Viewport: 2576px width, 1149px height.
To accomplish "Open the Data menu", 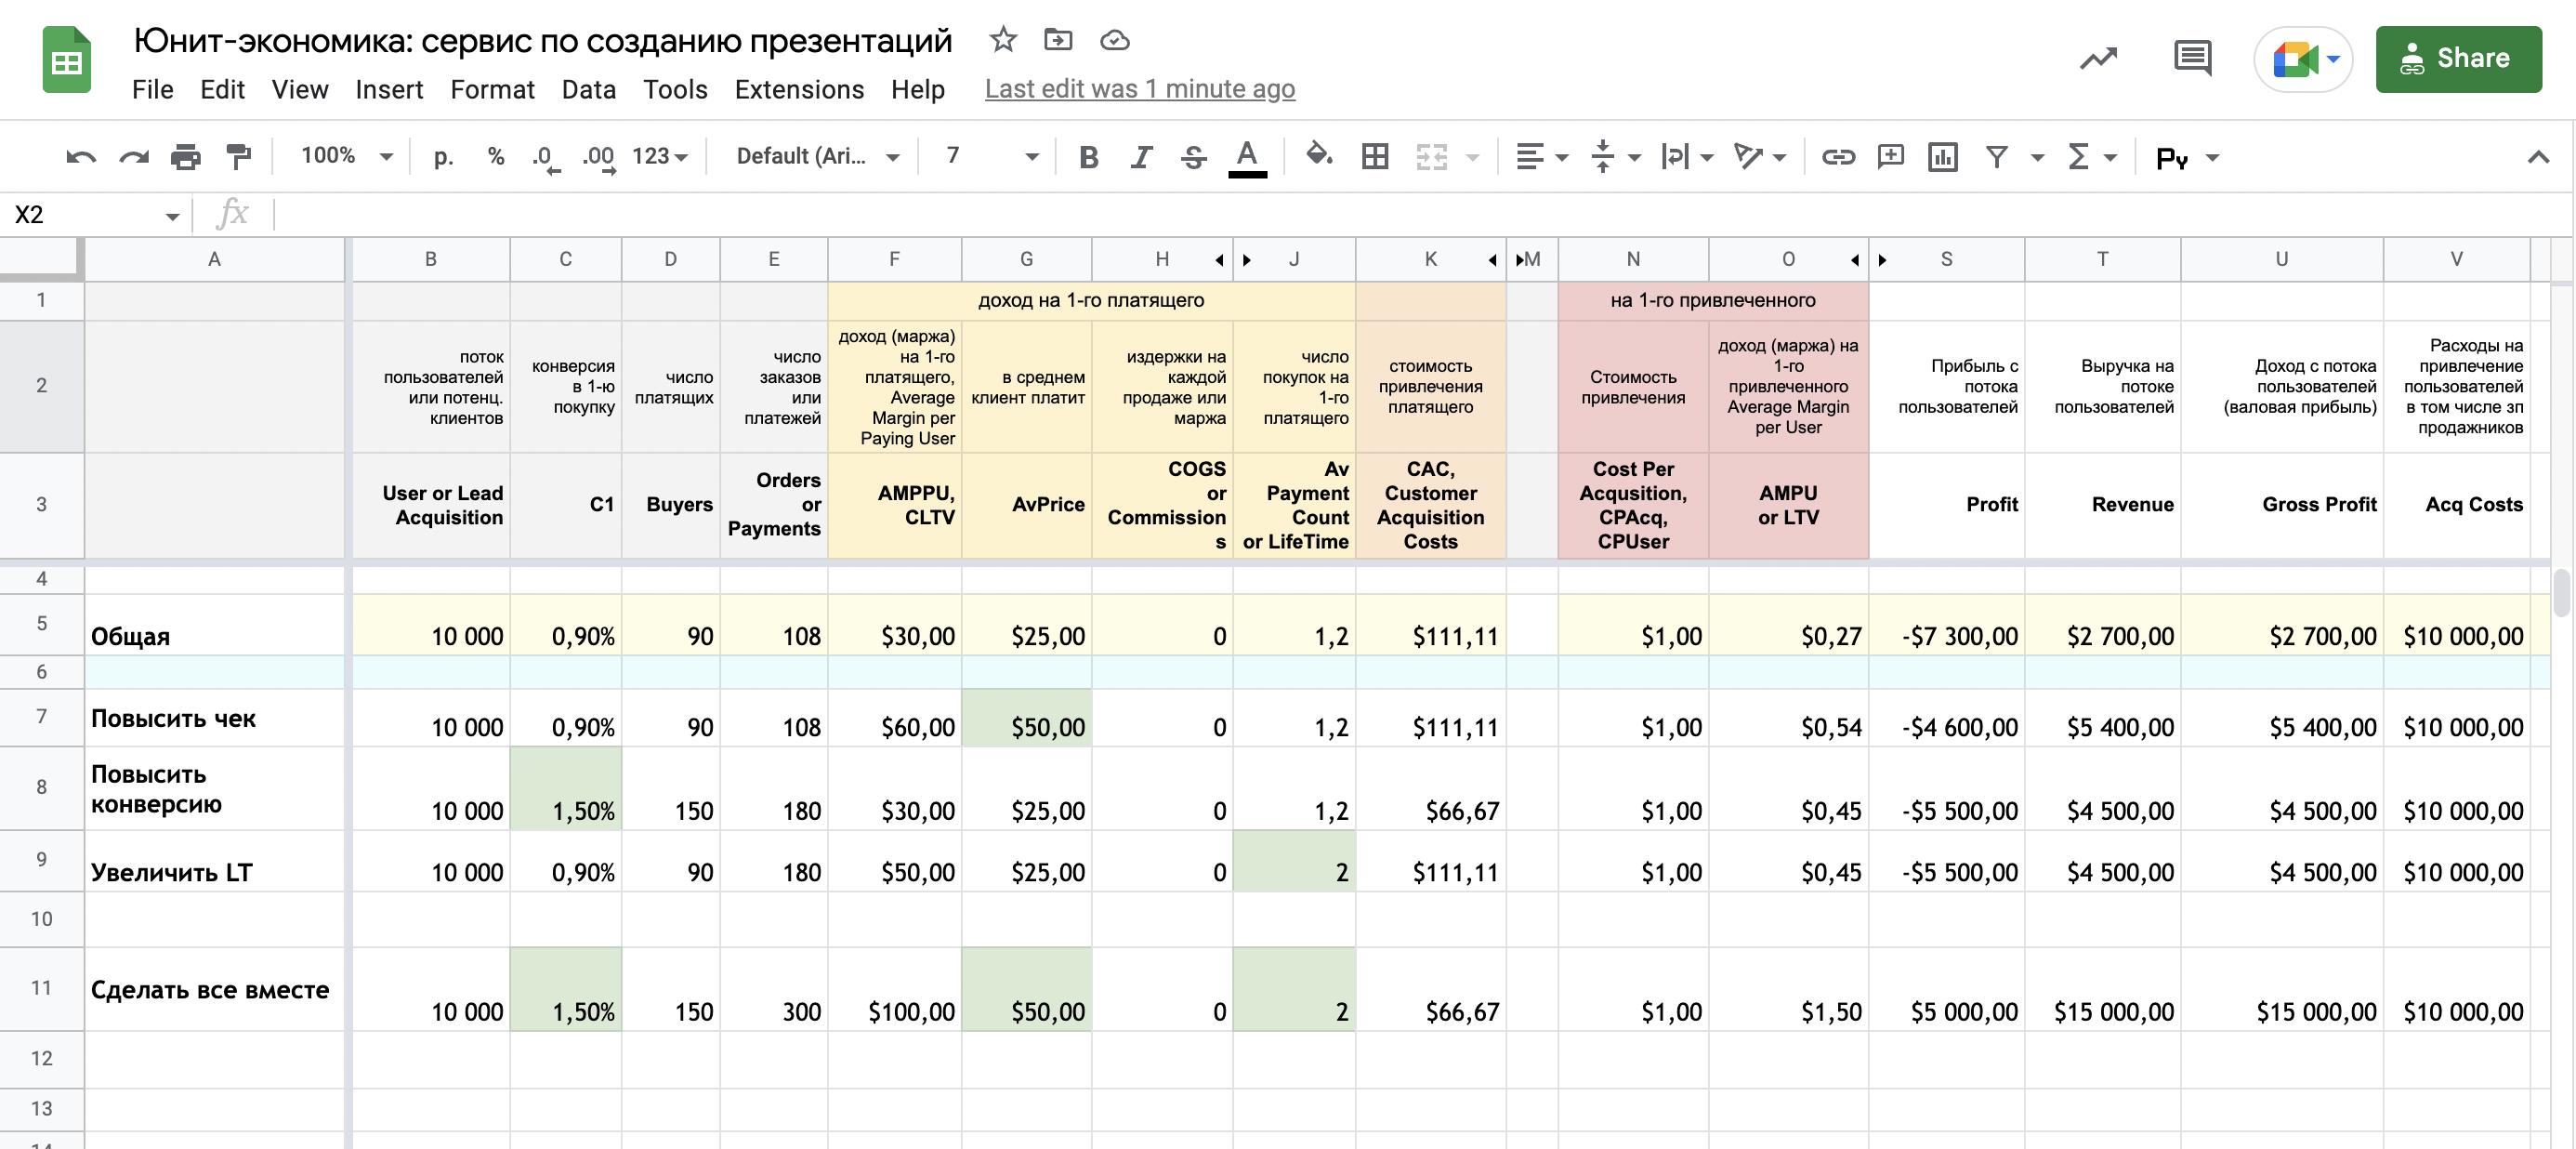I will 589,89.
